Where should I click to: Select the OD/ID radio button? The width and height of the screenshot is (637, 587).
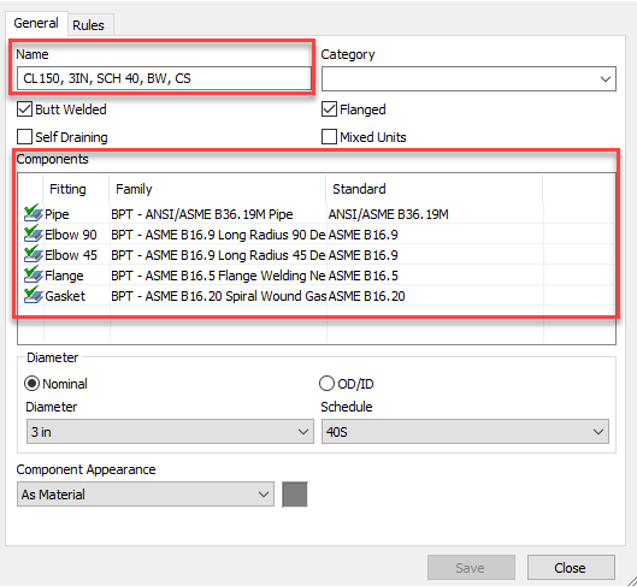tap(326, 384)
